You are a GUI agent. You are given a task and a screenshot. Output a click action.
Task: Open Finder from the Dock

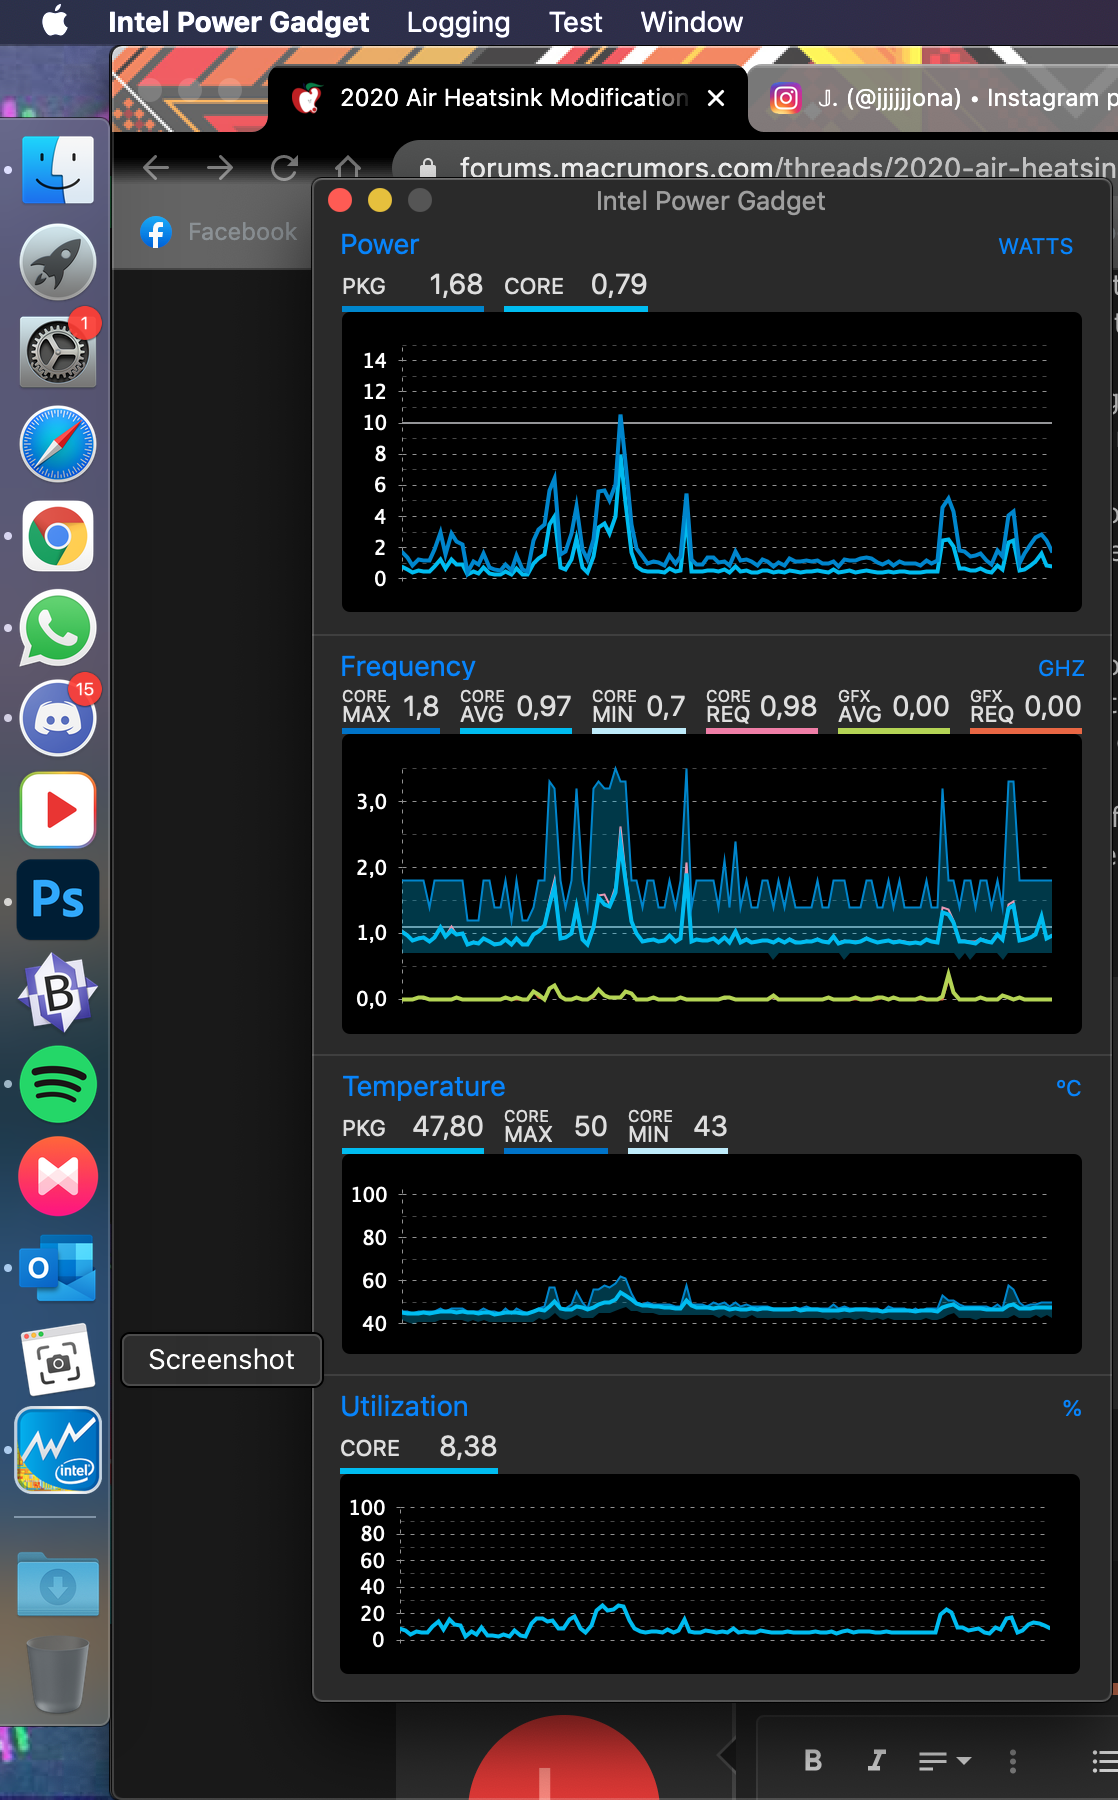click(x=58, y=170)
